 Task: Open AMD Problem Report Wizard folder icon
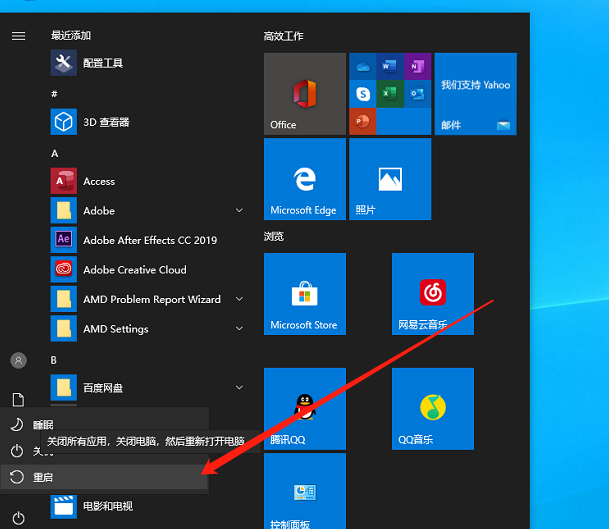(64, 299)
